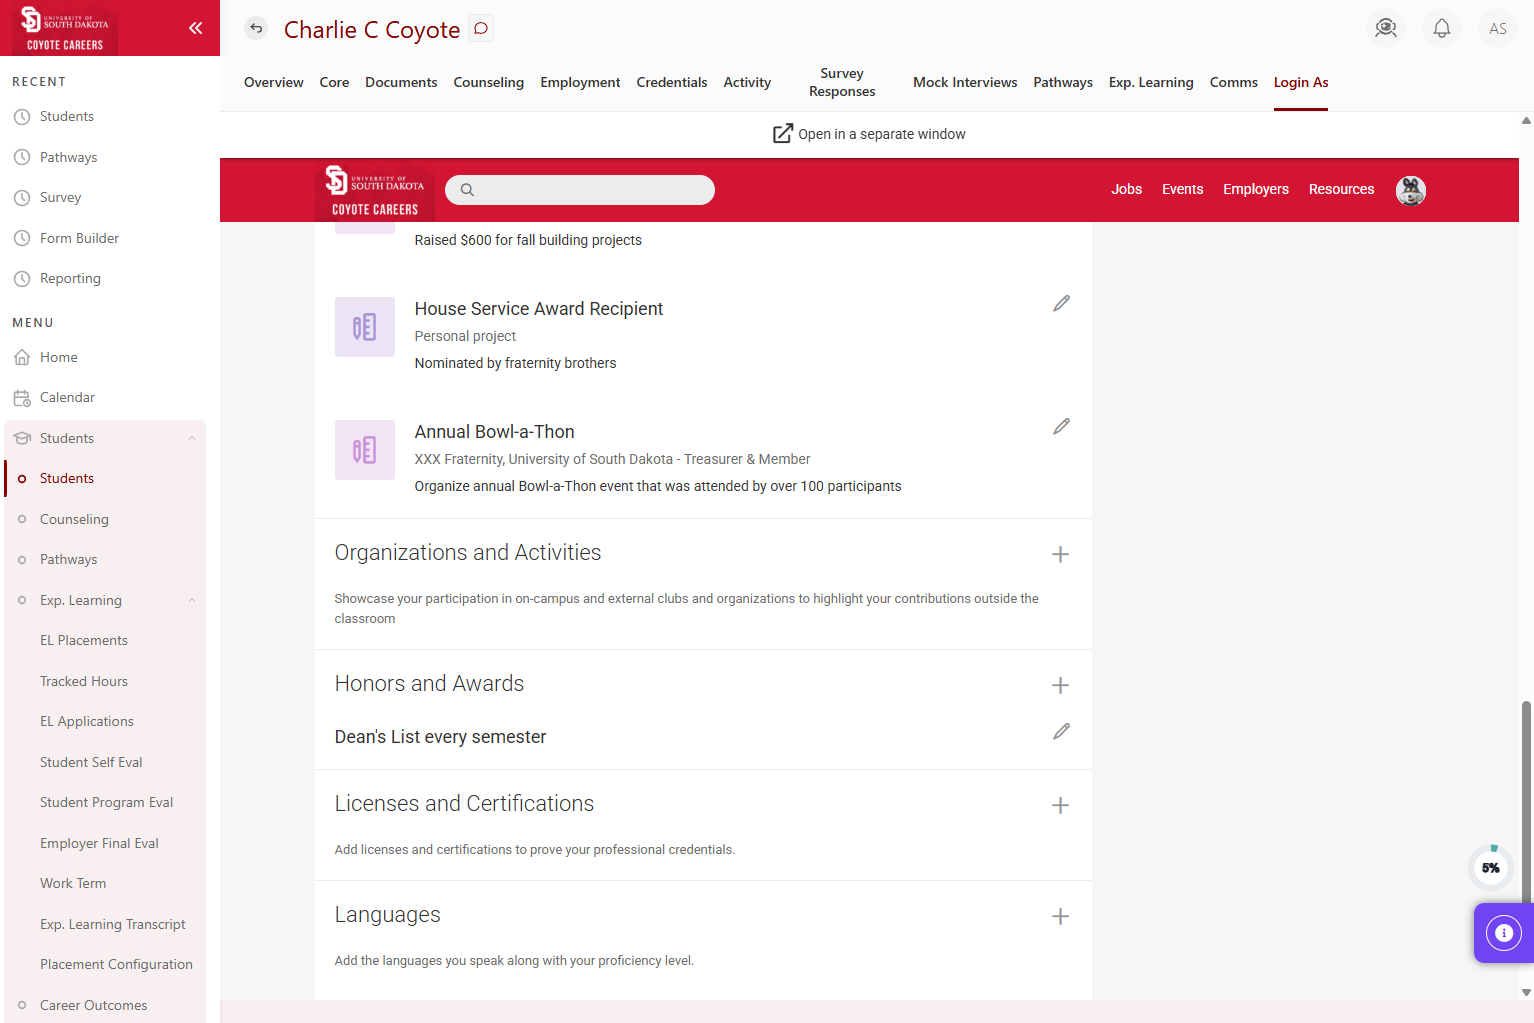The width and height of the screenshot is (1534, 1023).
Task: Open Tracked Hours in sidebar
Action: point(84,681)
